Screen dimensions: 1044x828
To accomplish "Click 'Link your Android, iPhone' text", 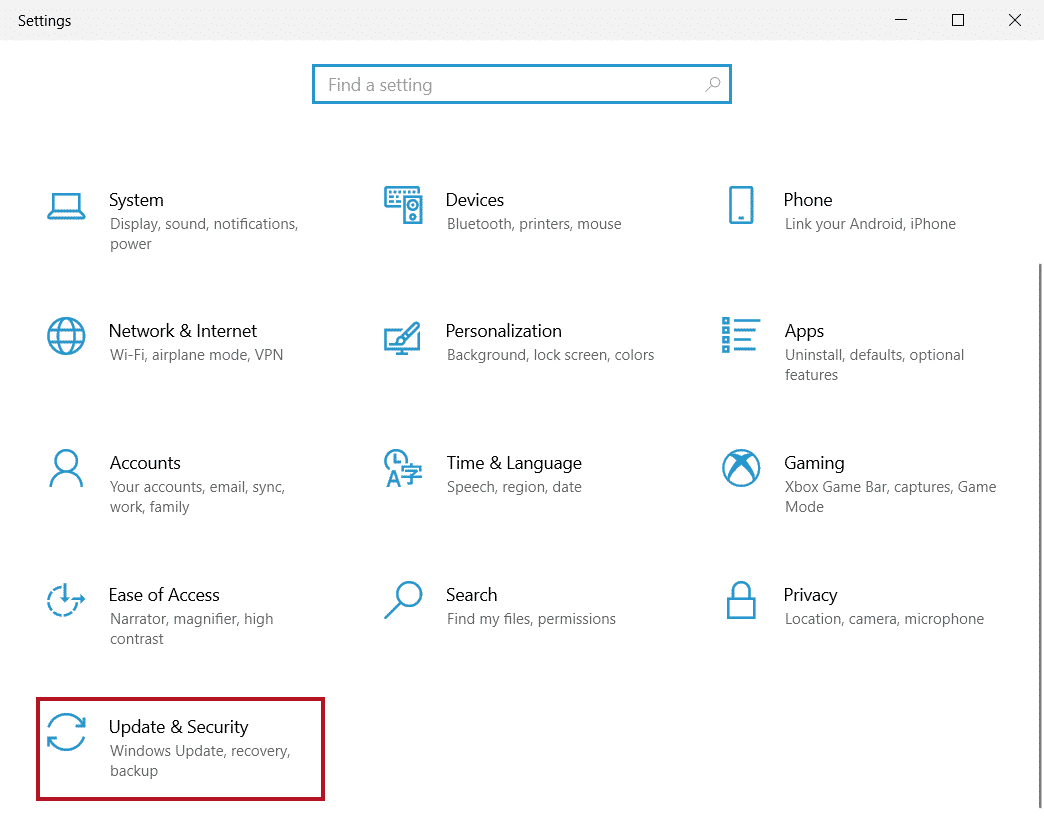I will 870,224.
